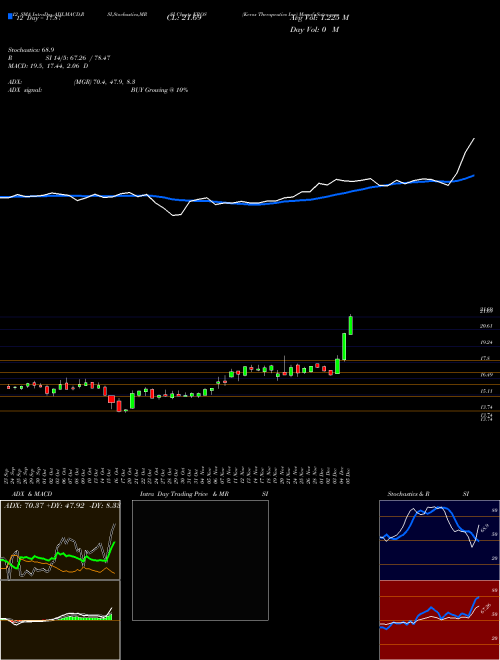Select the 'ADX: 70.37 +DY: 47.92 -DY: 8.33' readout
The width and height of the screenshot is (500, 660).
click(61, 506)
